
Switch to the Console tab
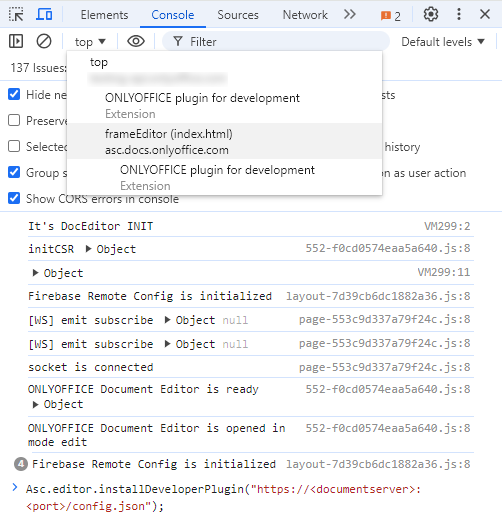click(x=173, y=15)
